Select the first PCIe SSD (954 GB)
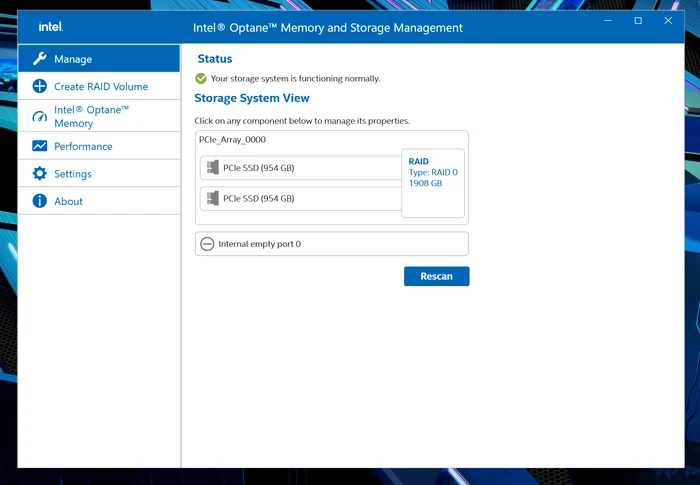Screen dimensions: 700x485 301,168
